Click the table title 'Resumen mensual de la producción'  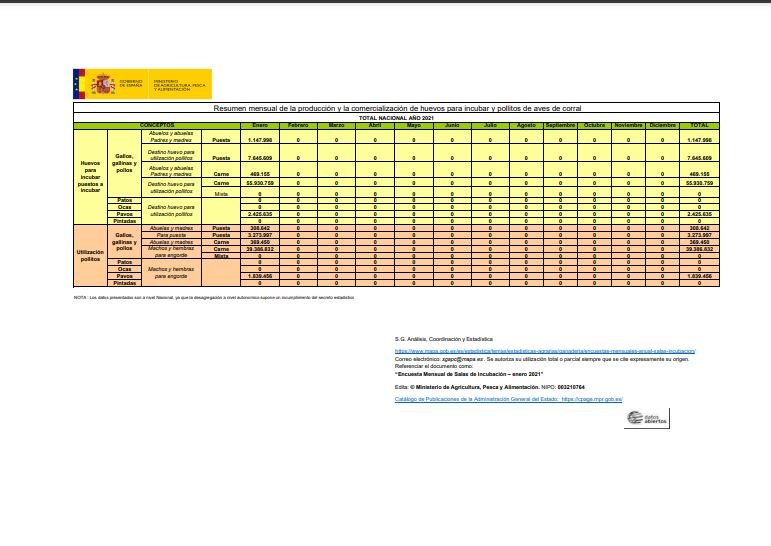(398, 108)
